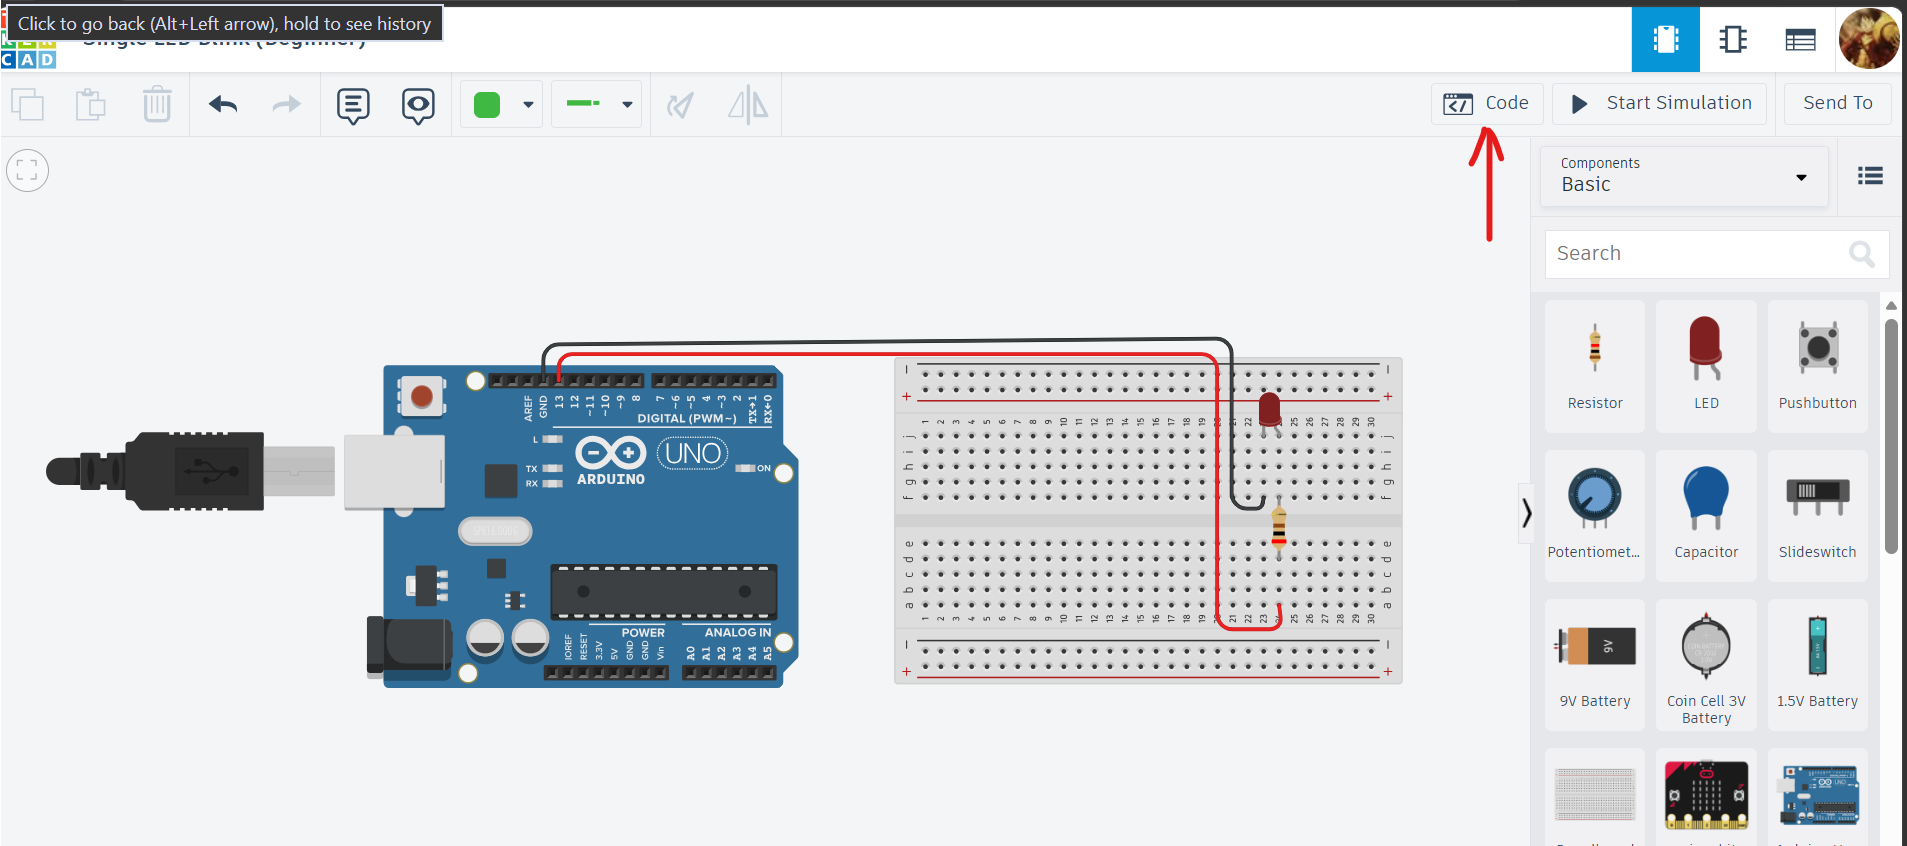
Task: Select the 9V Battery component
Action: 1595,664
